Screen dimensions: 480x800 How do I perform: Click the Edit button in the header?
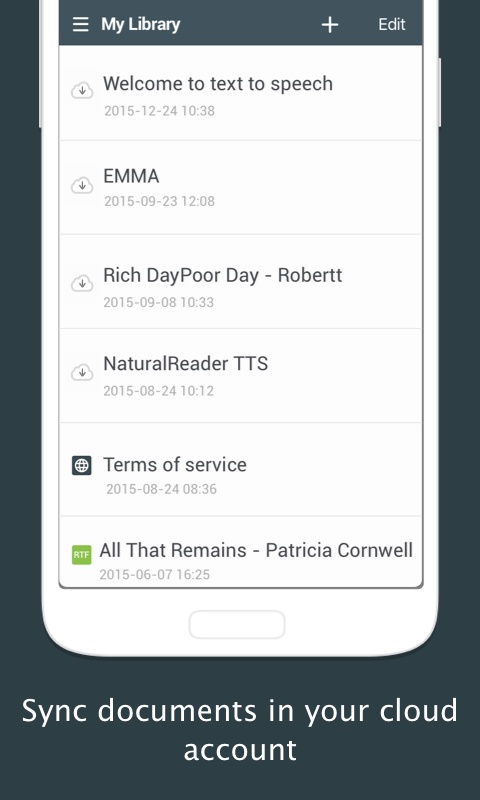(x=392, y=24)
